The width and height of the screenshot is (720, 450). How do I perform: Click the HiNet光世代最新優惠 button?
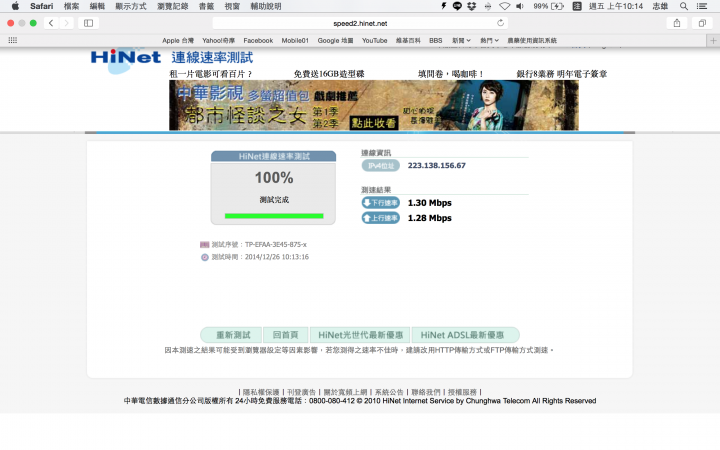click(360, 335)
